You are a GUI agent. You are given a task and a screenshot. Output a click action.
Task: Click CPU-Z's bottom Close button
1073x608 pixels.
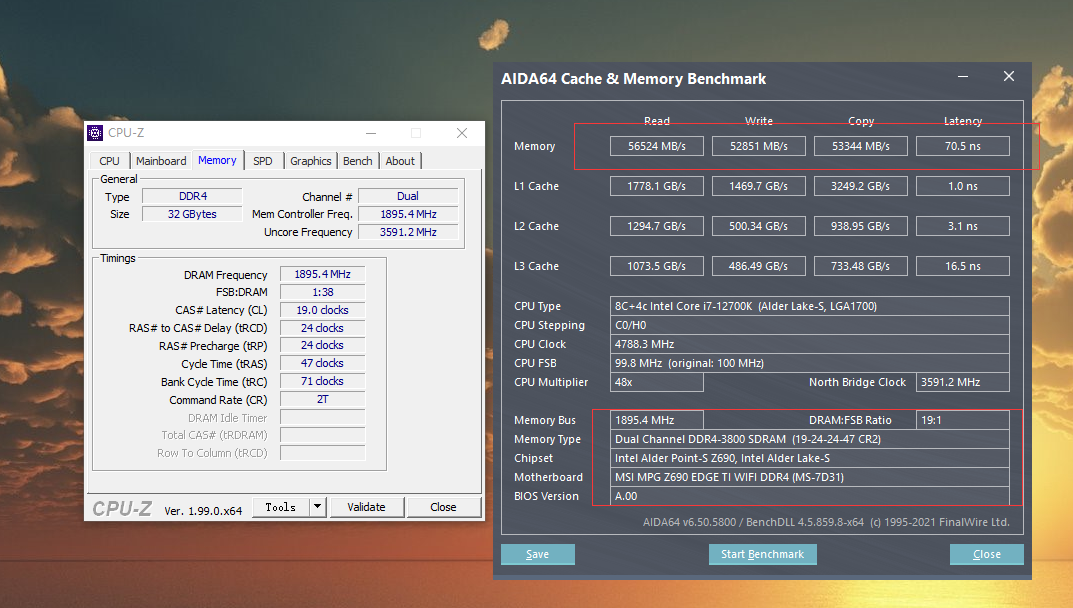pos(443,507)
